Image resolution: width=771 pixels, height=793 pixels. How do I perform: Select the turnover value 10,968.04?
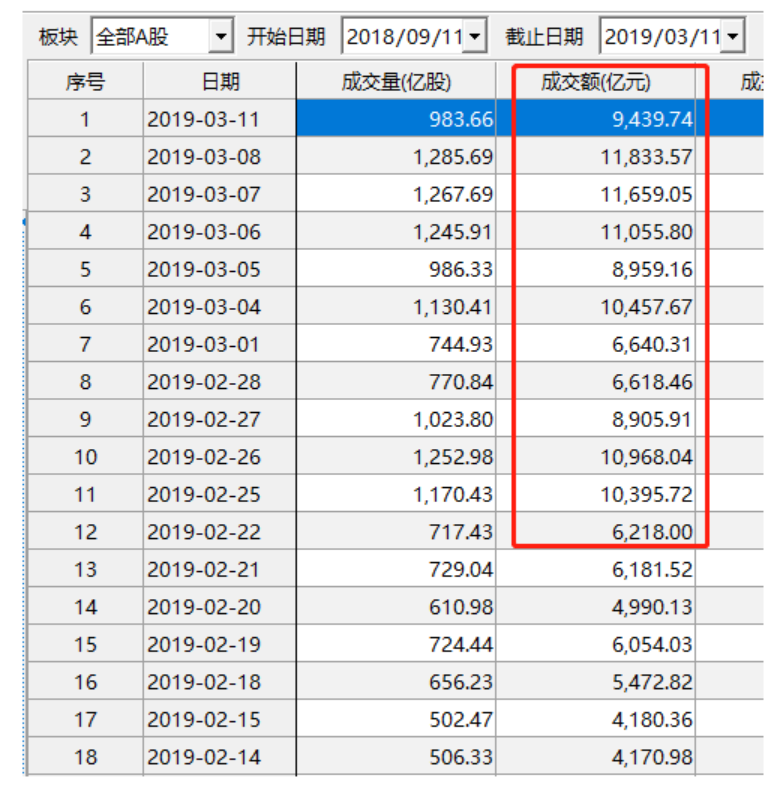click(646, 457)
